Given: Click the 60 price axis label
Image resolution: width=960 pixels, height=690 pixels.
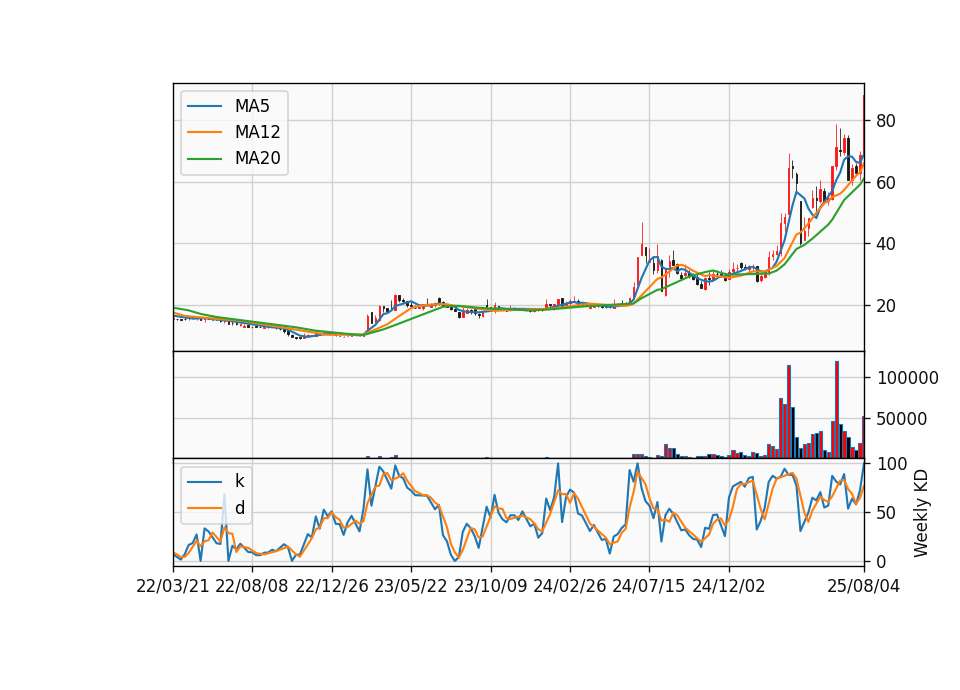Looking at the screenshot, I should point(886,183).
